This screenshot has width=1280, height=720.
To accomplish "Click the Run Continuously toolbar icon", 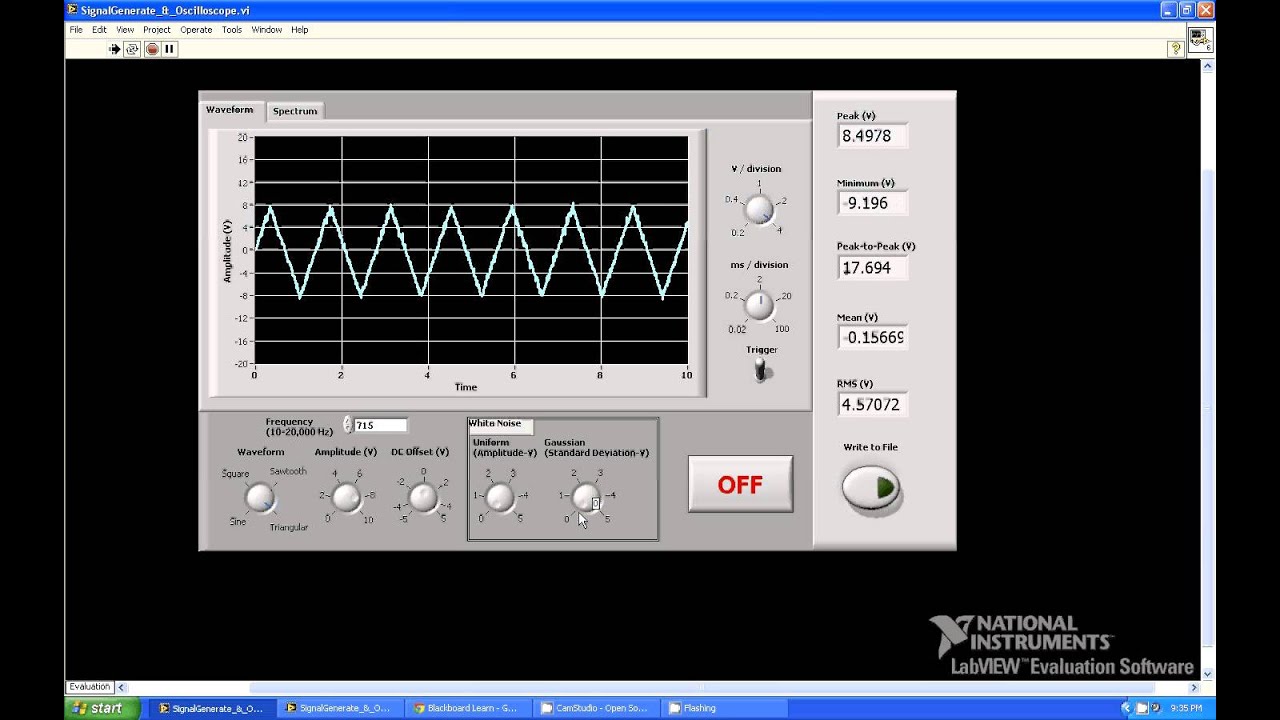I will click(132, 48).
